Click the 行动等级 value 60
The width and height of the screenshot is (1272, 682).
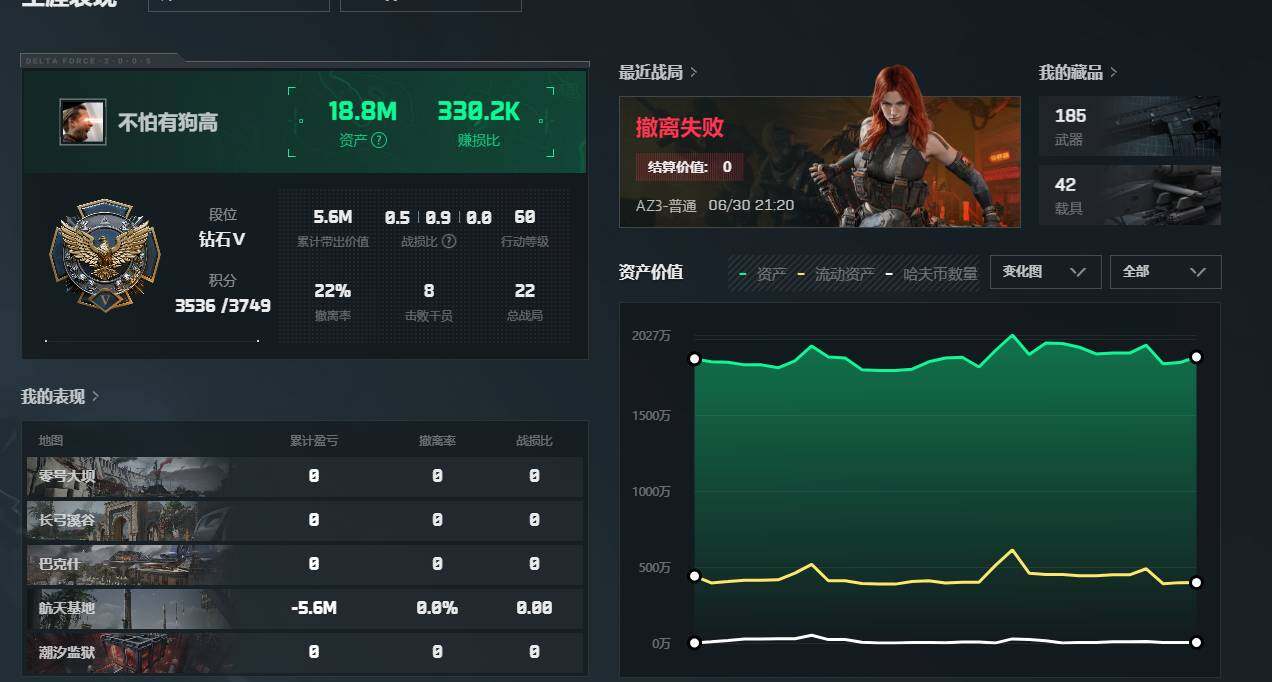[x=525, y=217]
